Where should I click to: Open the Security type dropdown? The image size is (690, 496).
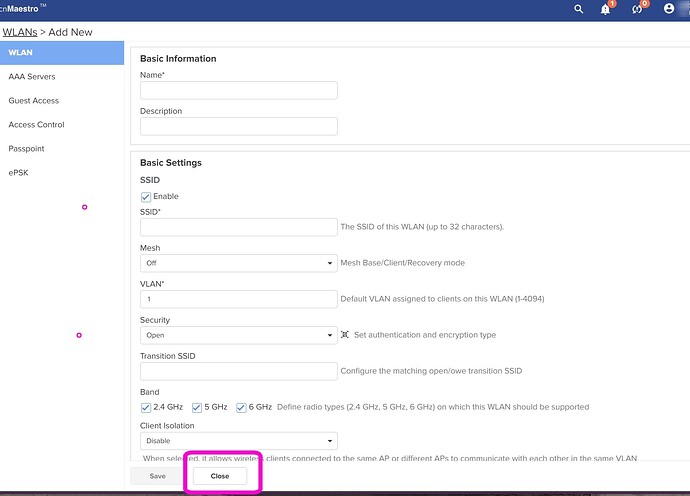point(238,335)
